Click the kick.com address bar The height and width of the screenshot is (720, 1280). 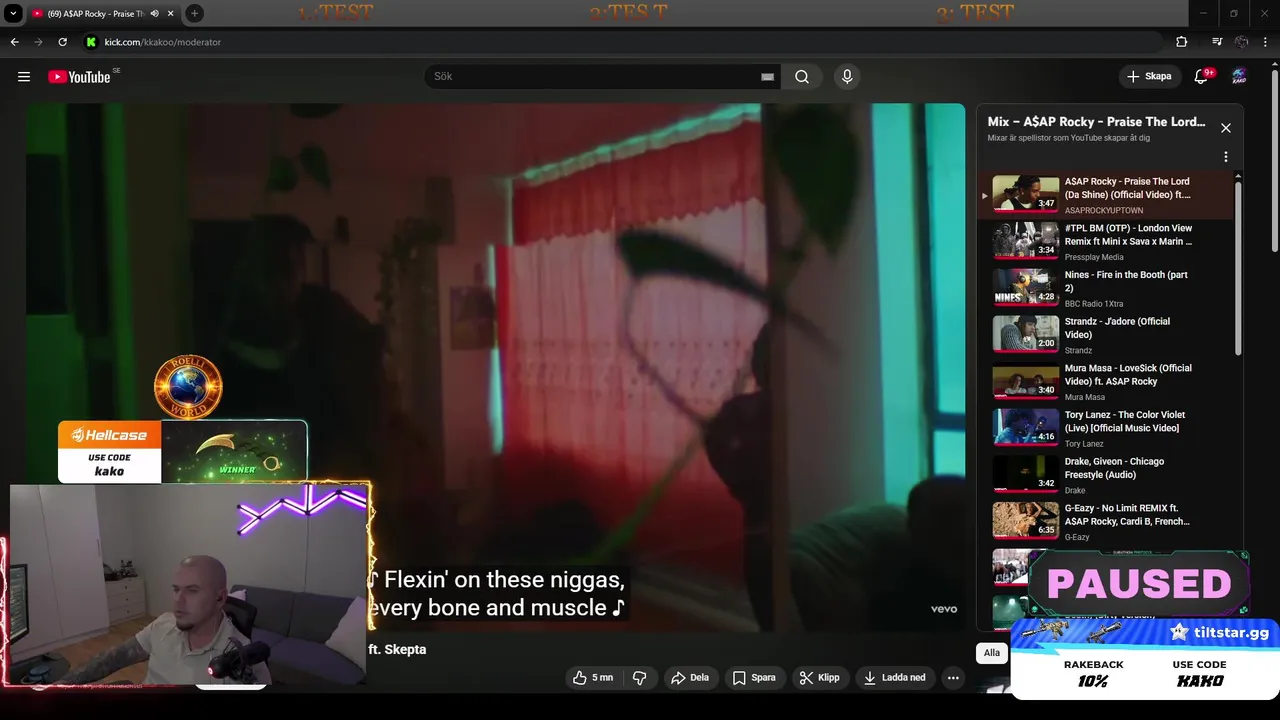point(620,42)
